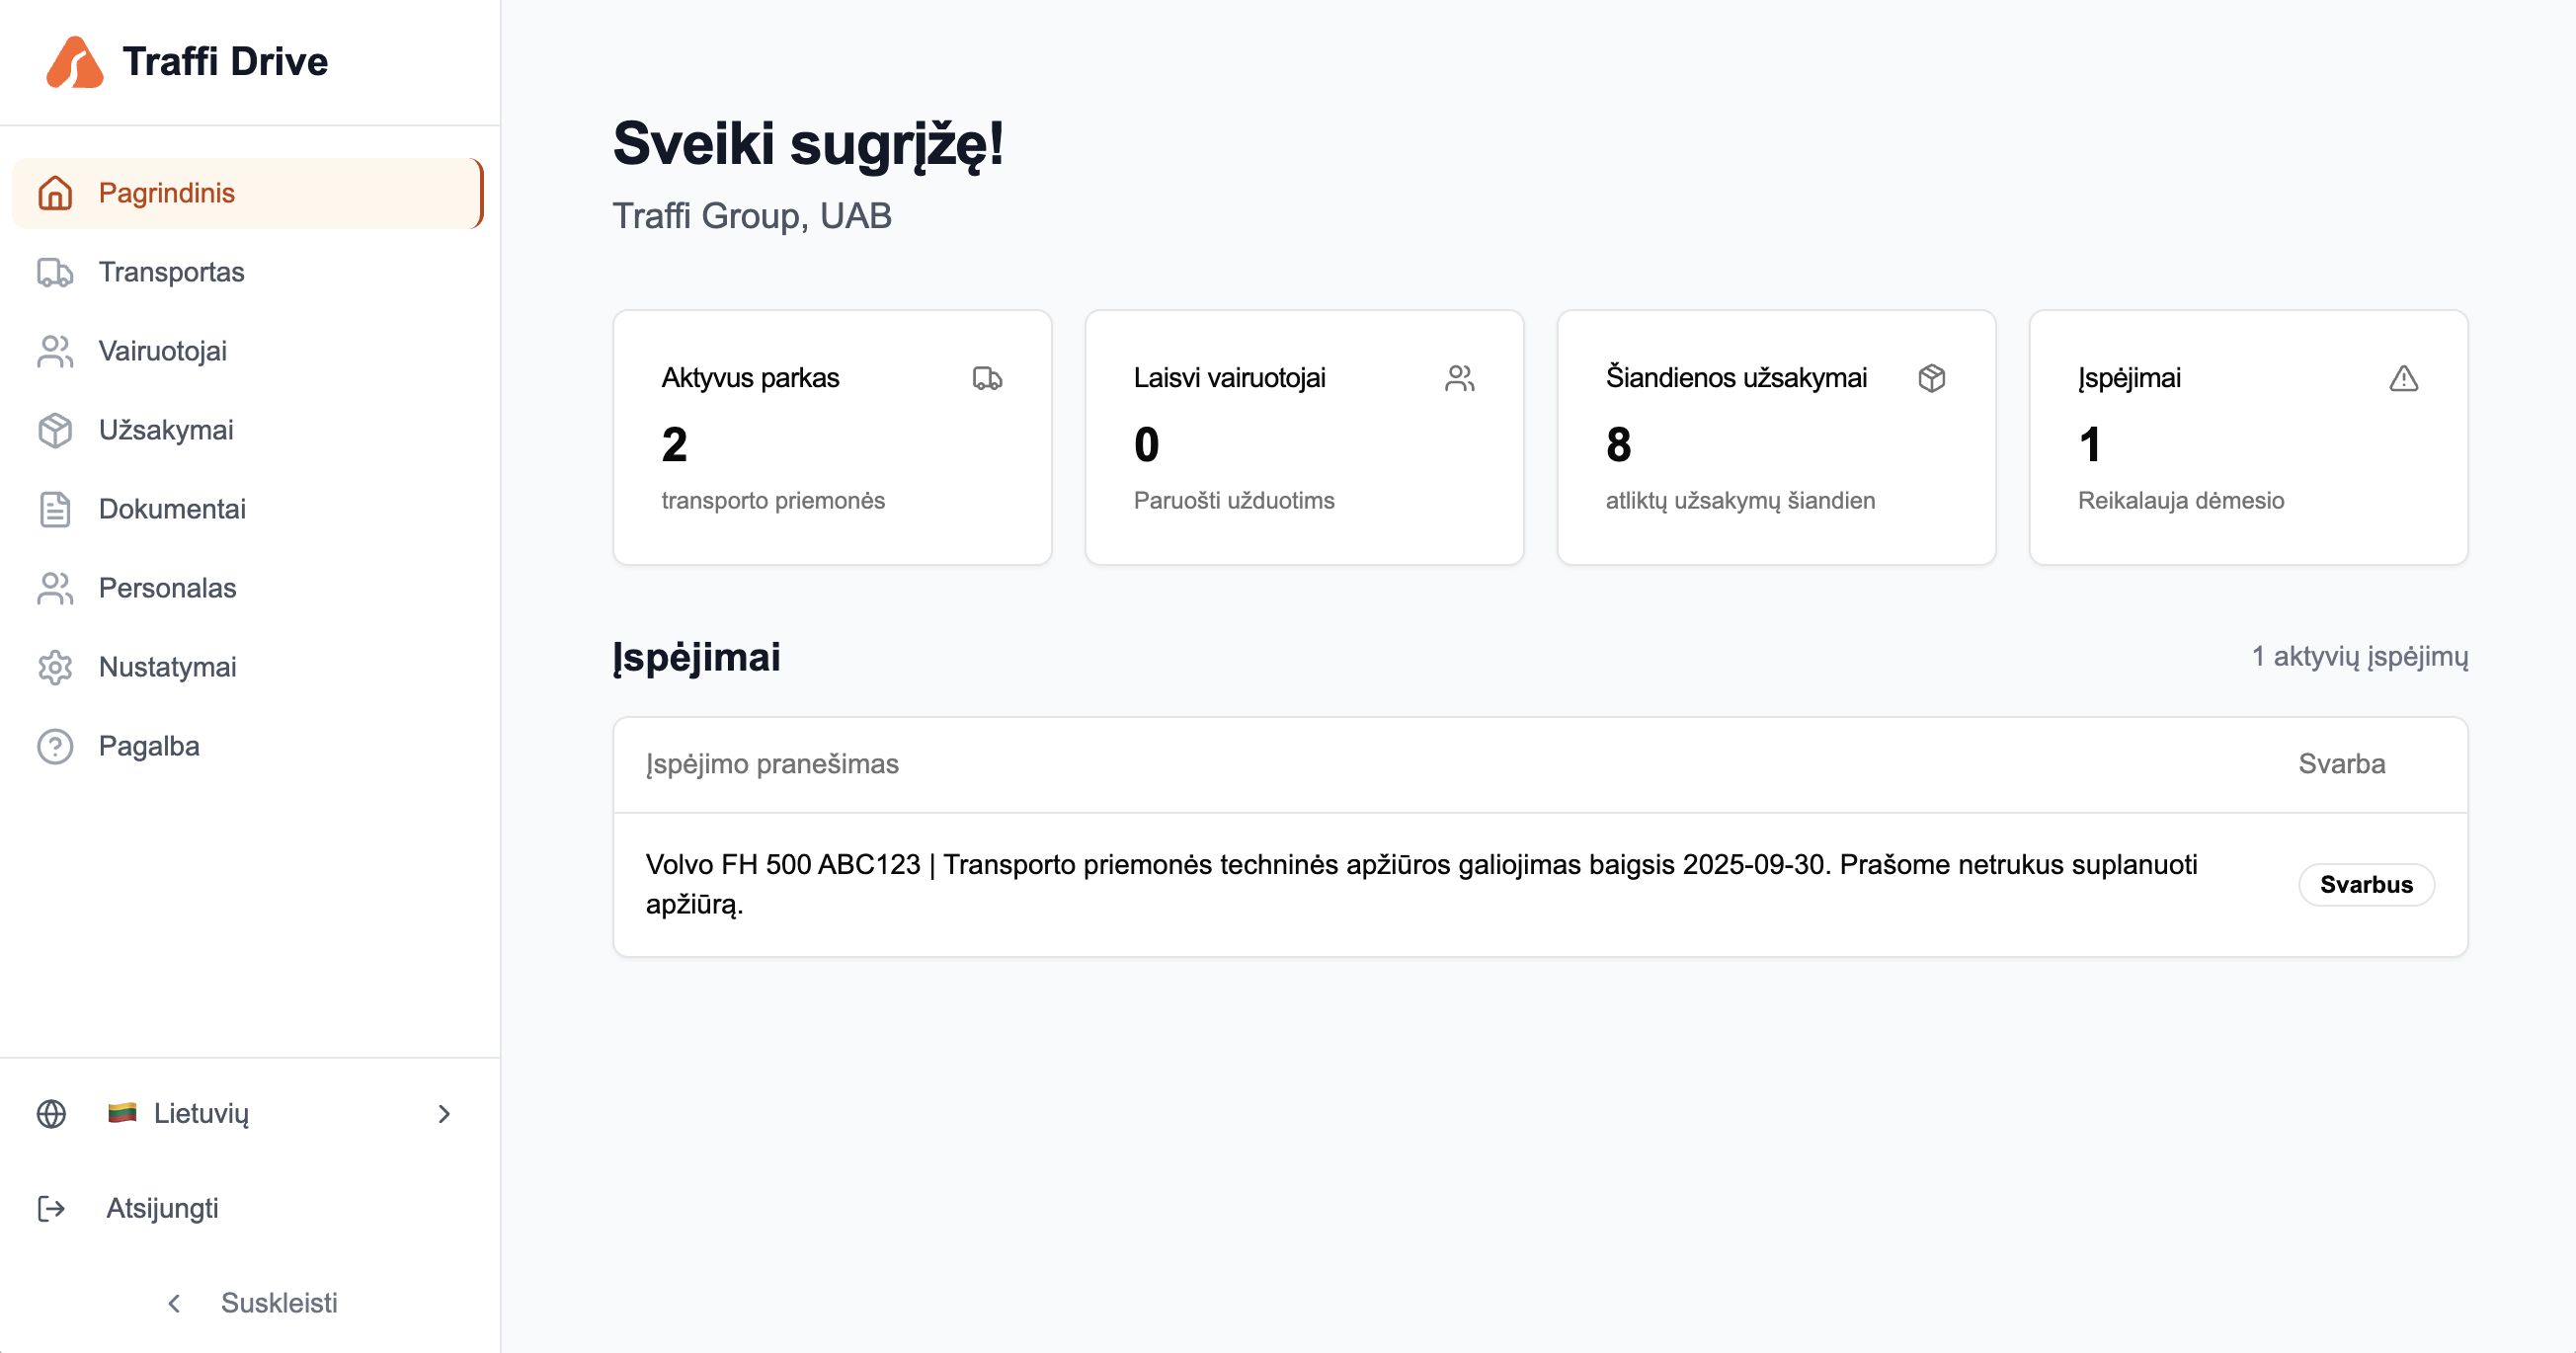
Task: Collapse the sidebar with Suskleisti
Action: 252,1302
